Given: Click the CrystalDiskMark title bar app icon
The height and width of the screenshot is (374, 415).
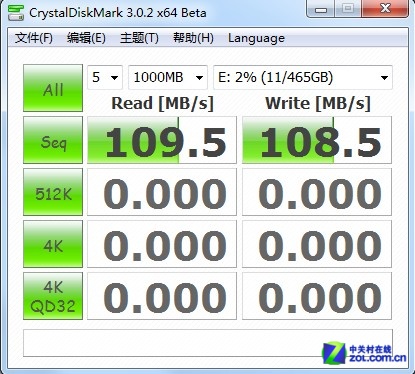Looking at the screenshot, I should [x=16, y=13].
